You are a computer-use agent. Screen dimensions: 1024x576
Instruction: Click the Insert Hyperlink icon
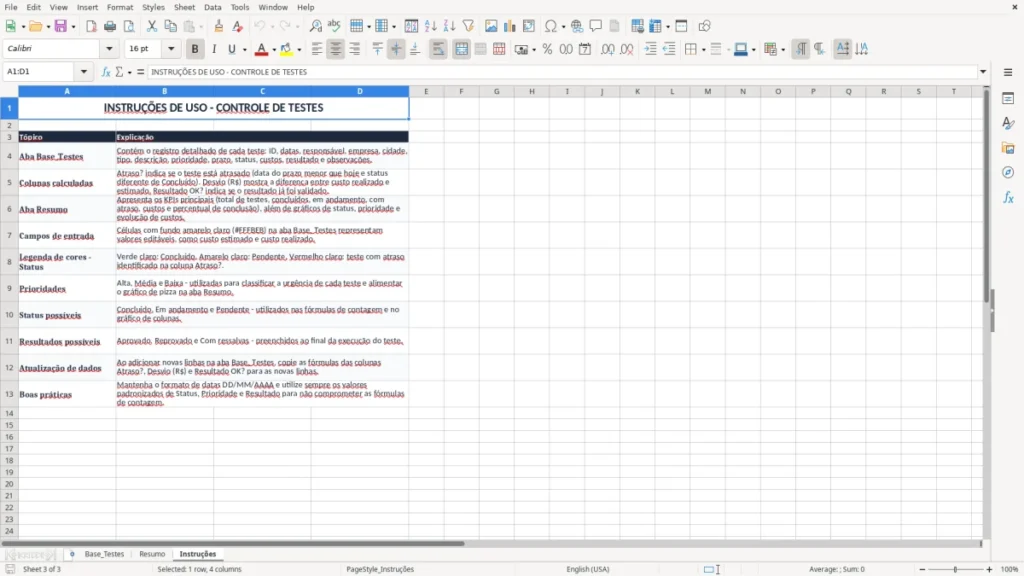577,26
